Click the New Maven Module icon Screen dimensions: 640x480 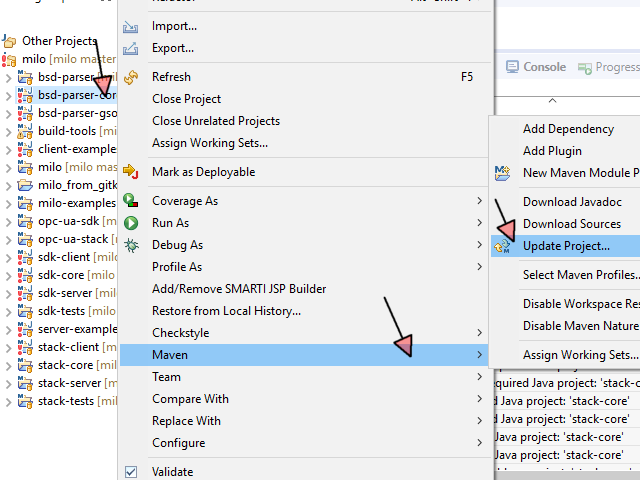pos(502,173)
